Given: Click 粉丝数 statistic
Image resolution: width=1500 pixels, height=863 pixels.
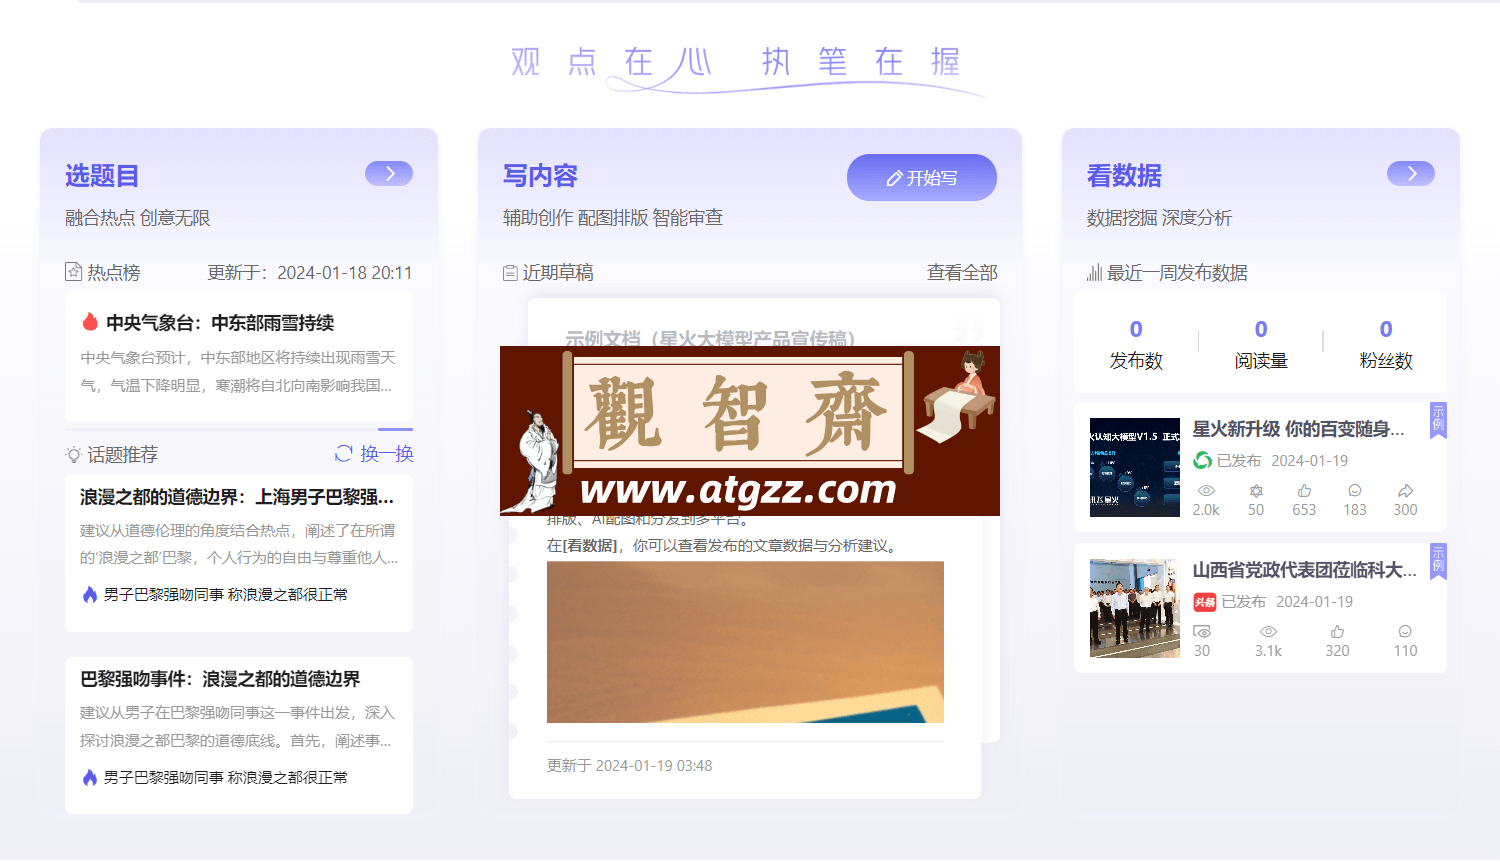Looking at the screenshot, I should coord(1386,345).
